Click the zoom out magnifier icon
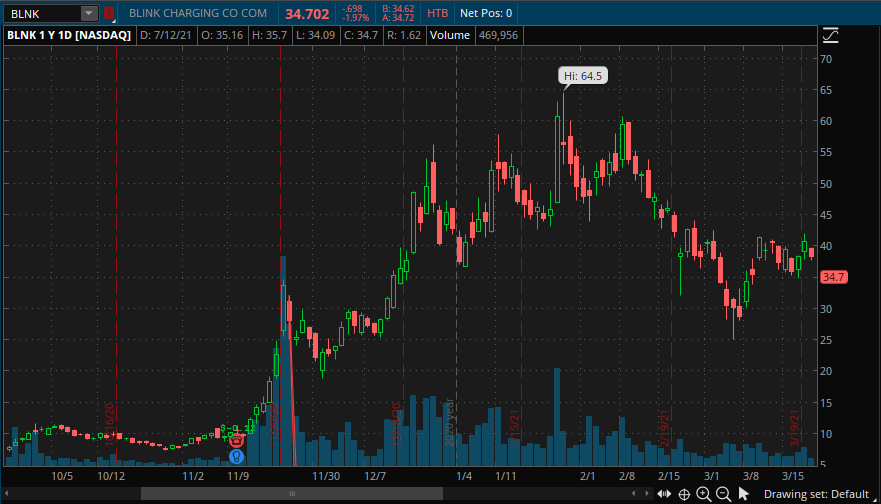881x504 pixels. (x=724, y=494)
